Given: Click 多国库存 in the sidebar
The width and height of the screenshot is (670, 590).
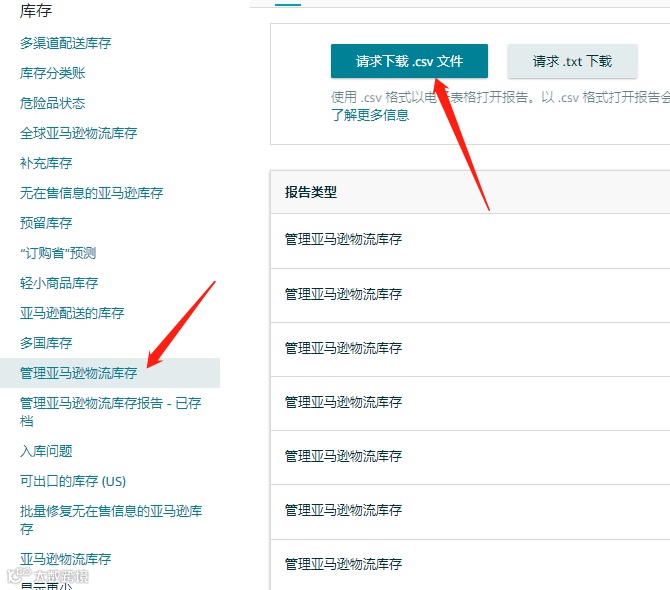Looking at the screenshot, I should (46, 343).
